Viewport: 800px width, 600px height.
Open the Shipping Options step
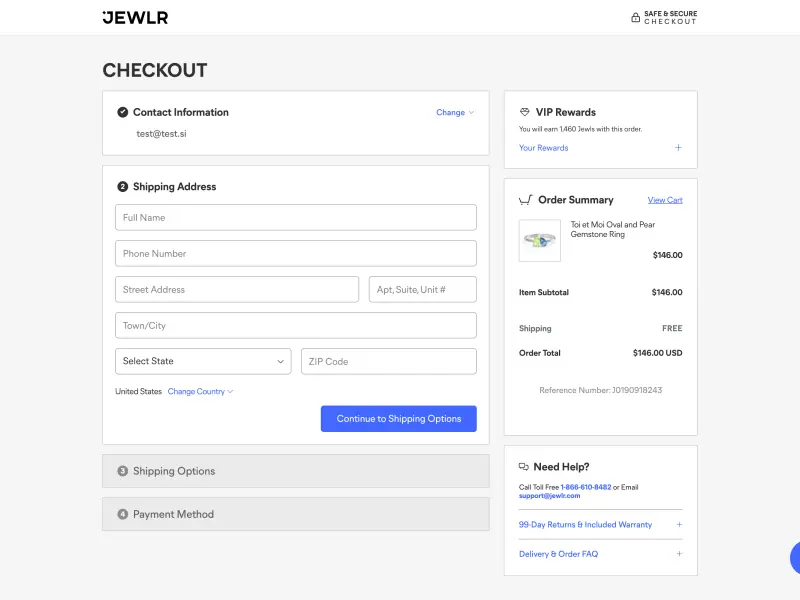[x=295, y=471]
